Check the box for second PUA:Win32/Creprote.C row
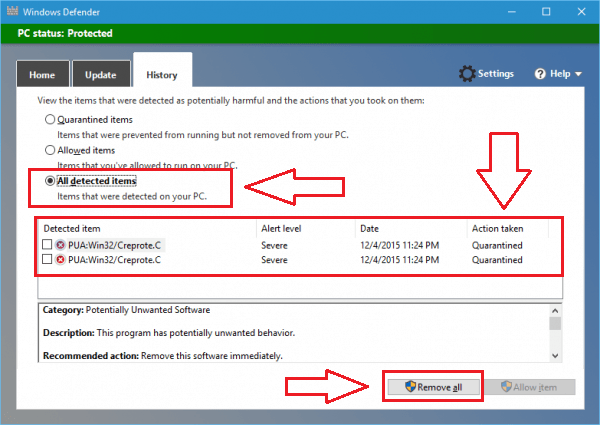The width and height of the screenshot is (600, 425). [47, 259]
